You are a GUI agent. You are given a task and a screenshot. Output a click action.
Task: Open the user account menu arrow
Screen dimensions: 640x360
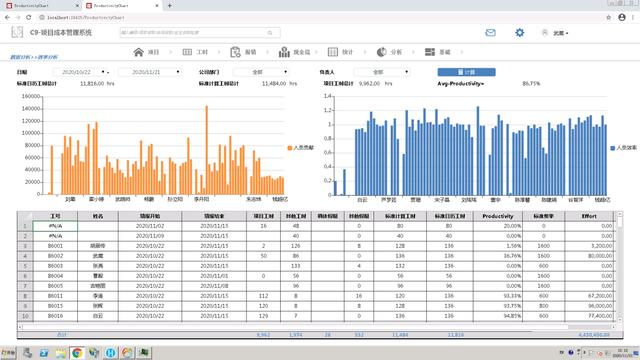click(x=567, y=33)
